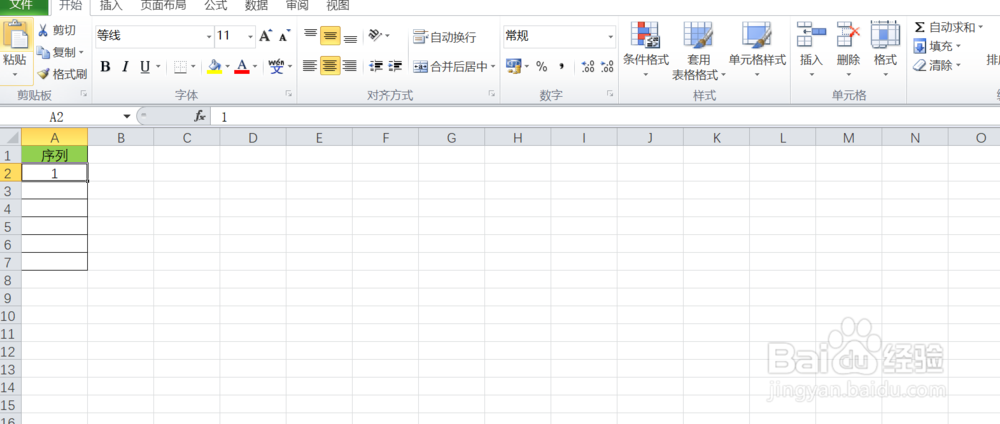
Task: Open the AutoSum dropdown arrow
Action: (980, 27)
